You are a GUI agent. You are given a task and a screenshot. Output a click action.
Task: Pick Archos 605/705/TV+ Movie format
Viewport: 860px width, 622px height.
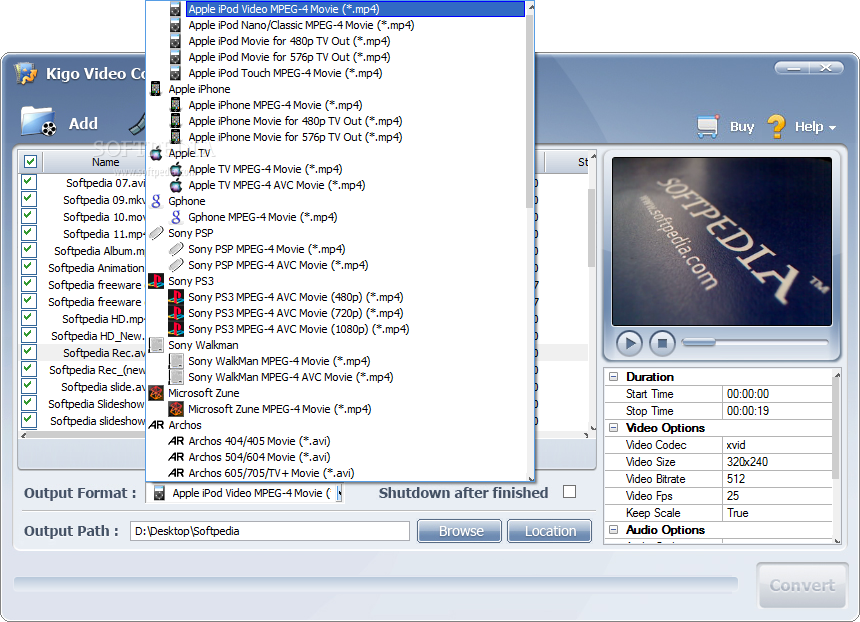271,473
